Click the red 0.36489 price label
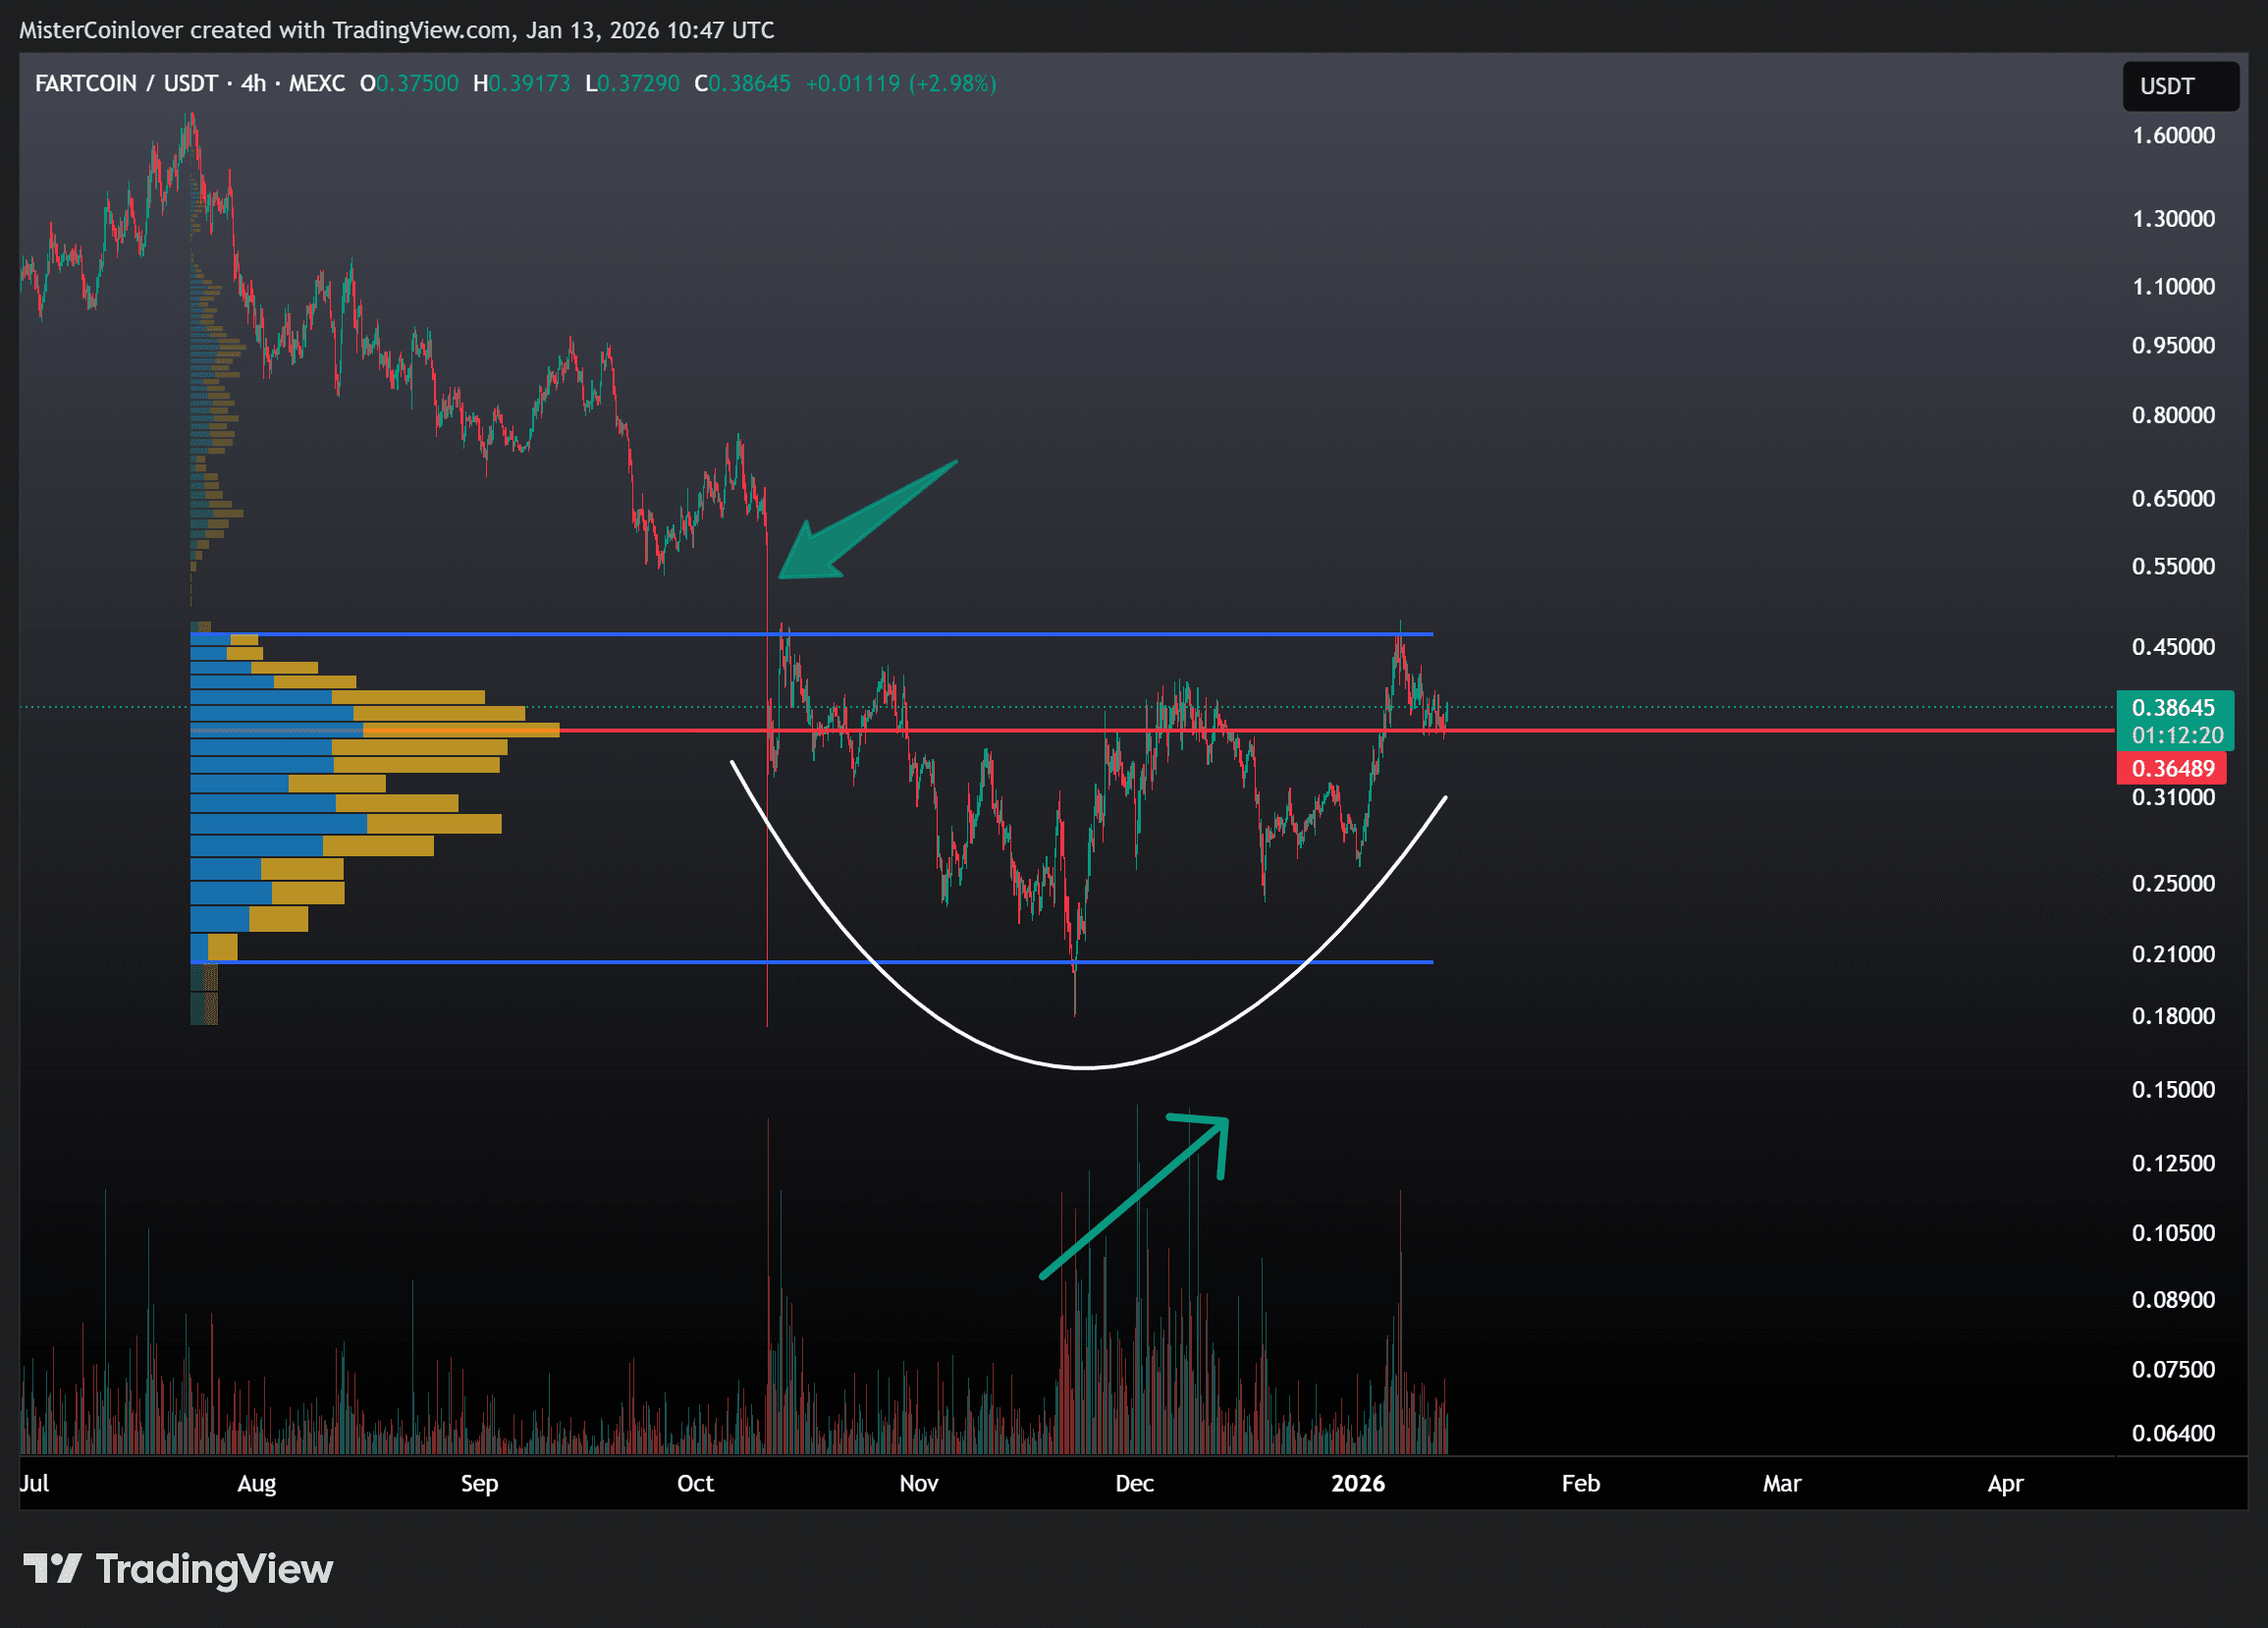 [2172, 768]
